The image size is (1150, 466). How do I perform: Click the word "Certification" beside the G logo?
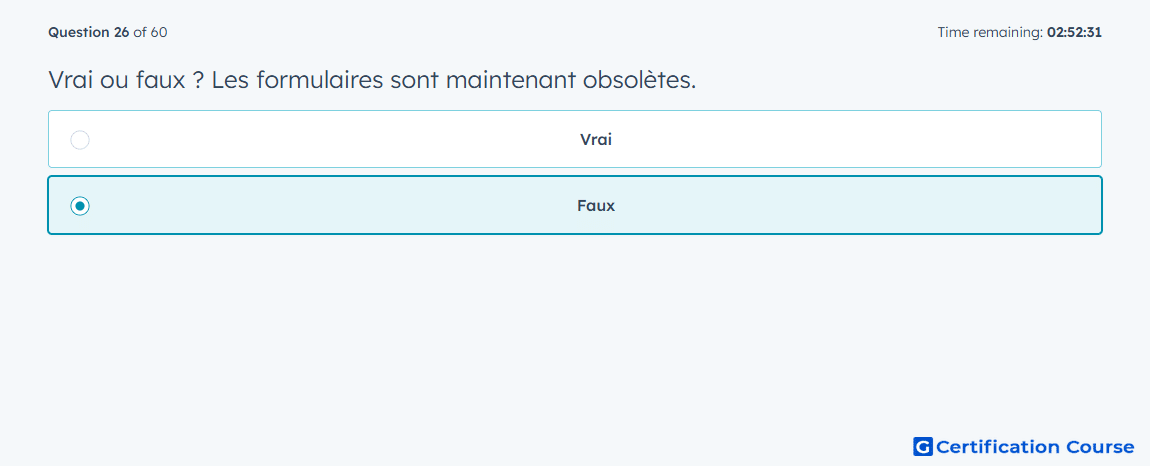coord(998,446)
